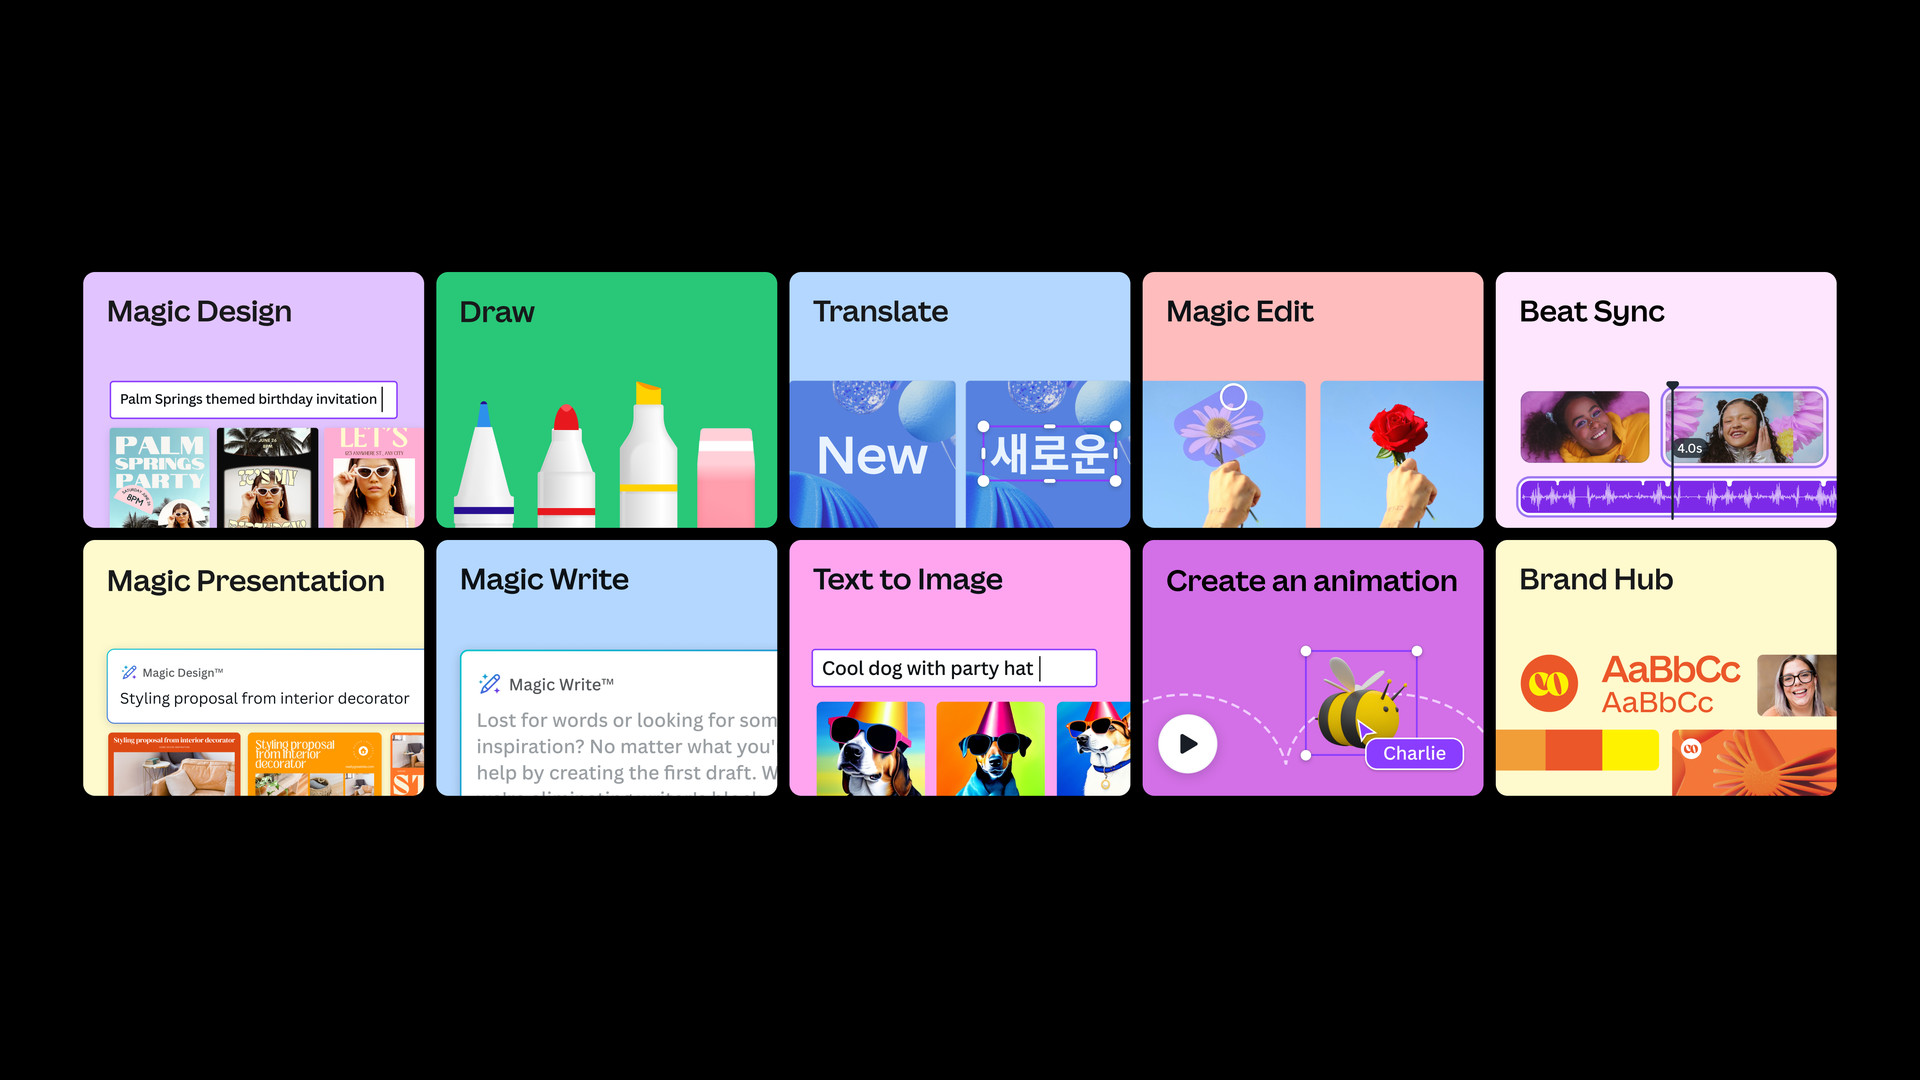1920x1080 pixels.
Task: Open the Create an animation icon
Action: click(1185, 744)
